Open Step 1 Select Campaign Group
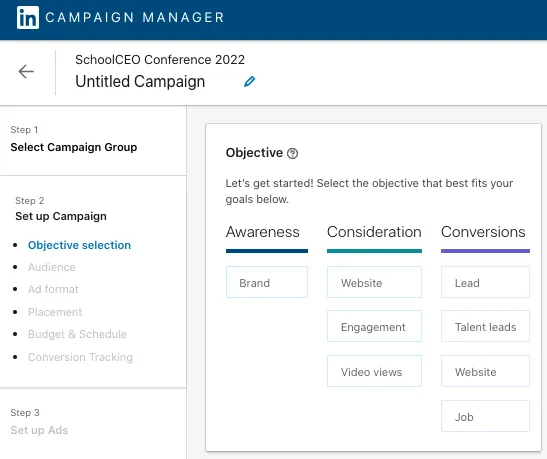The width and height of the screenshot is (547, 459). click(x=74, y=147)
